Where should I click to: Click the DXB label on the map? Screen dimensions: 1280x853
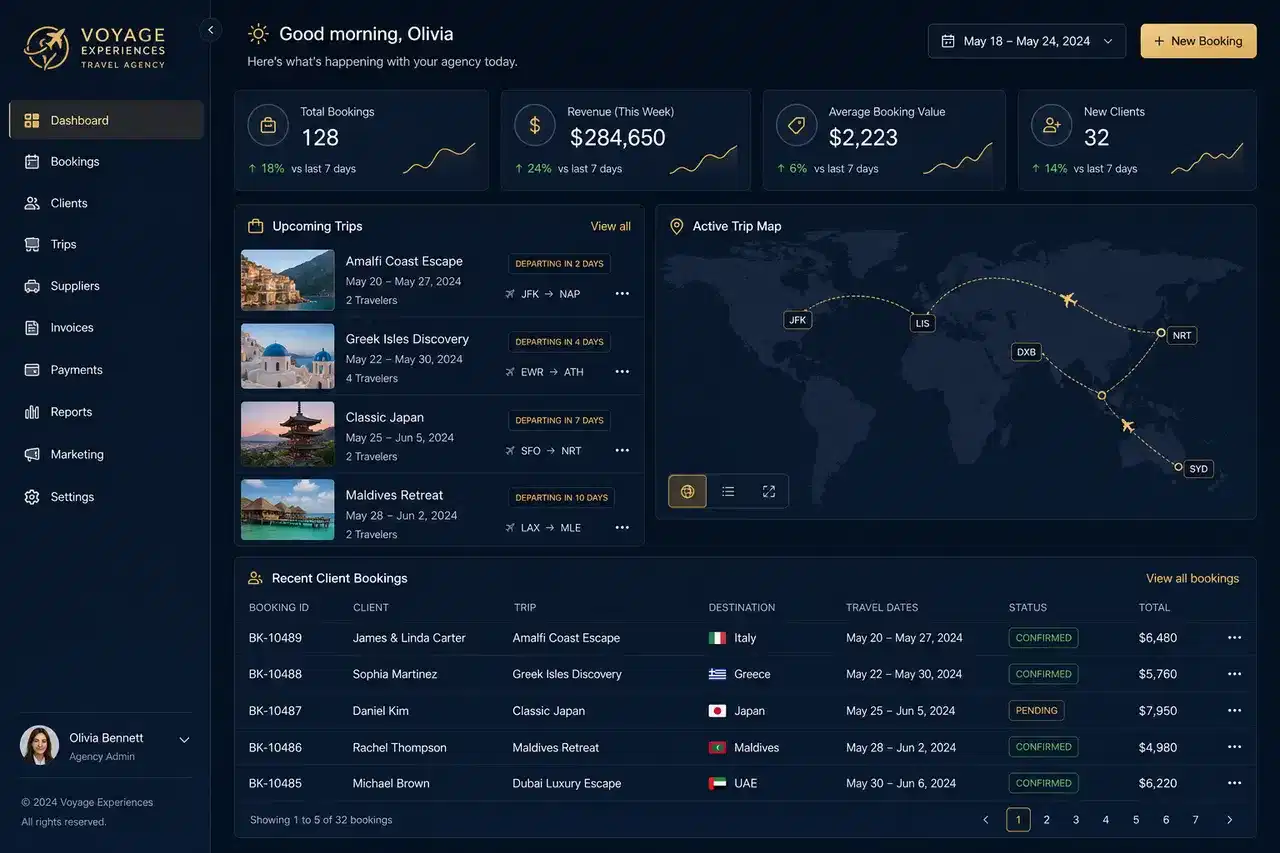tap(1026, 352)
